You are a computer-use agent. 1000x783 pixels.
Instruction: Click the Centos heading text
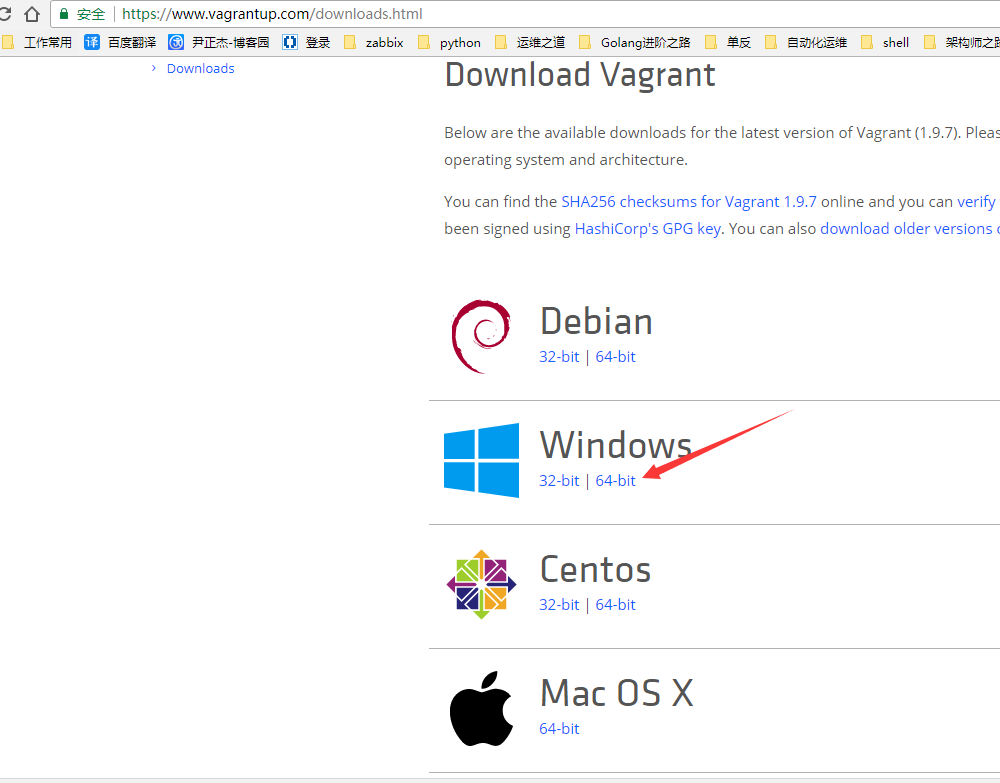point(596,569)
